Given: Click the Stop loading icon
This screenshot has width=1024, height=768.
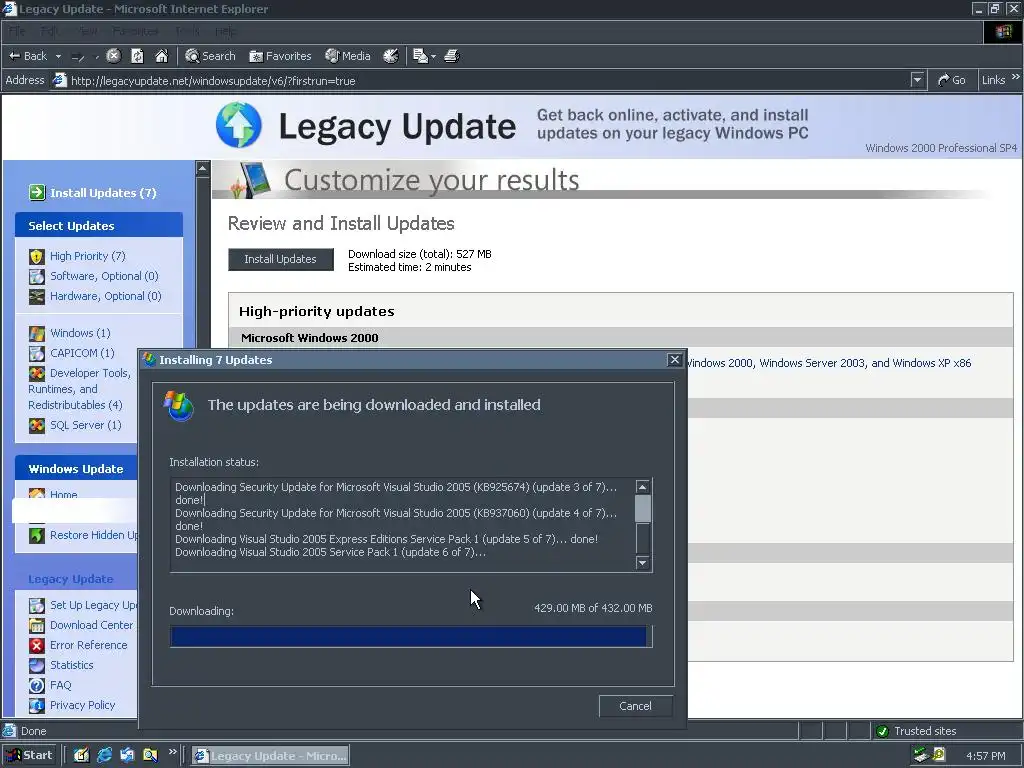Looking at the screenshot, I should coord(114,56).
